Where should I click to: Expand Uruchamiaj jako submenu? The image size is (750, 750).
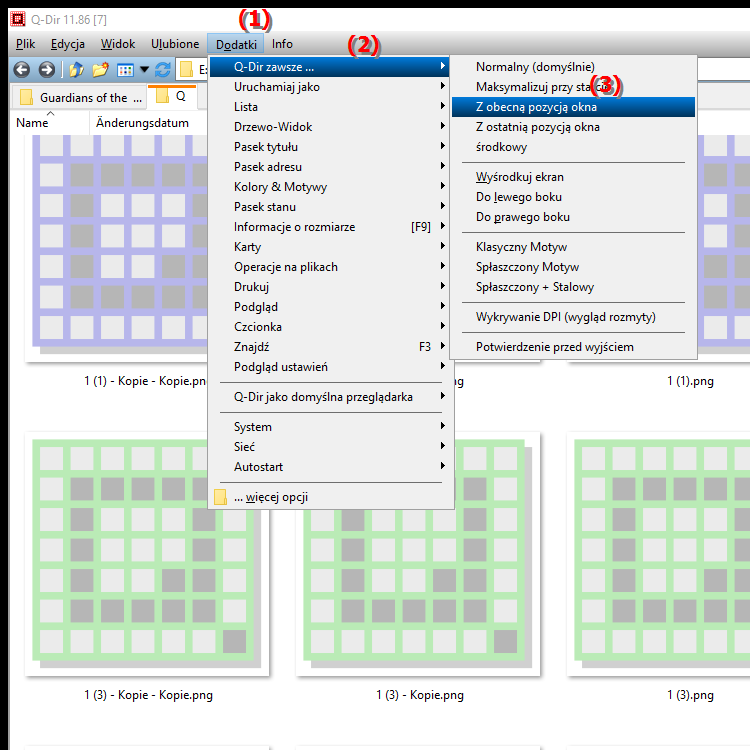pos(330,87)
